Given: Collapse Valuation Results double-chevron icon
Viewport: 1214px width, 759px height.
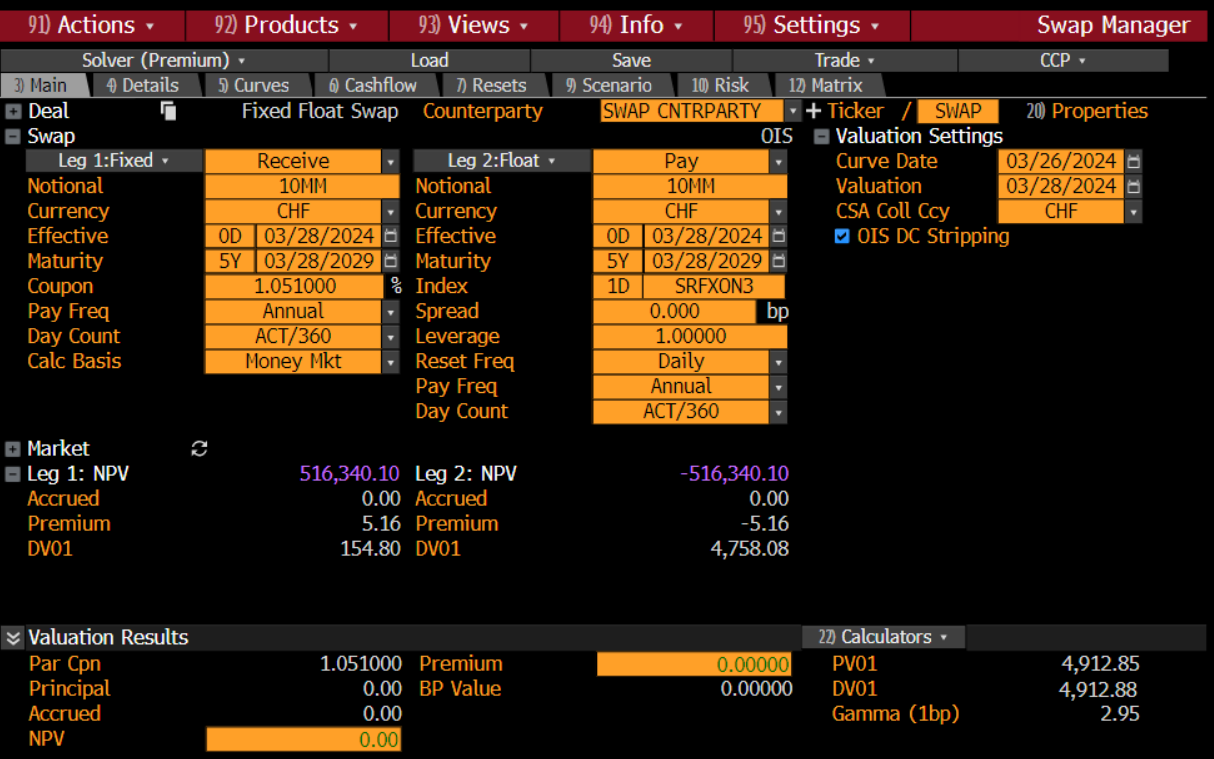Looking at the screenshot, I should [13, 638].
